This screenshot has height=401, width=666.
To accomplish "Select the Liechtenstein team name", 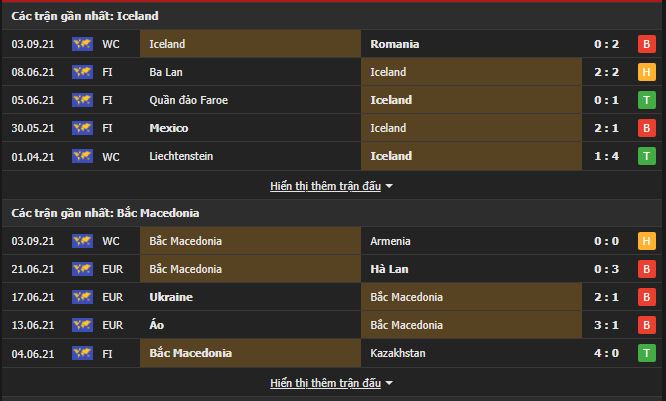I will click(x=181, y=156).
